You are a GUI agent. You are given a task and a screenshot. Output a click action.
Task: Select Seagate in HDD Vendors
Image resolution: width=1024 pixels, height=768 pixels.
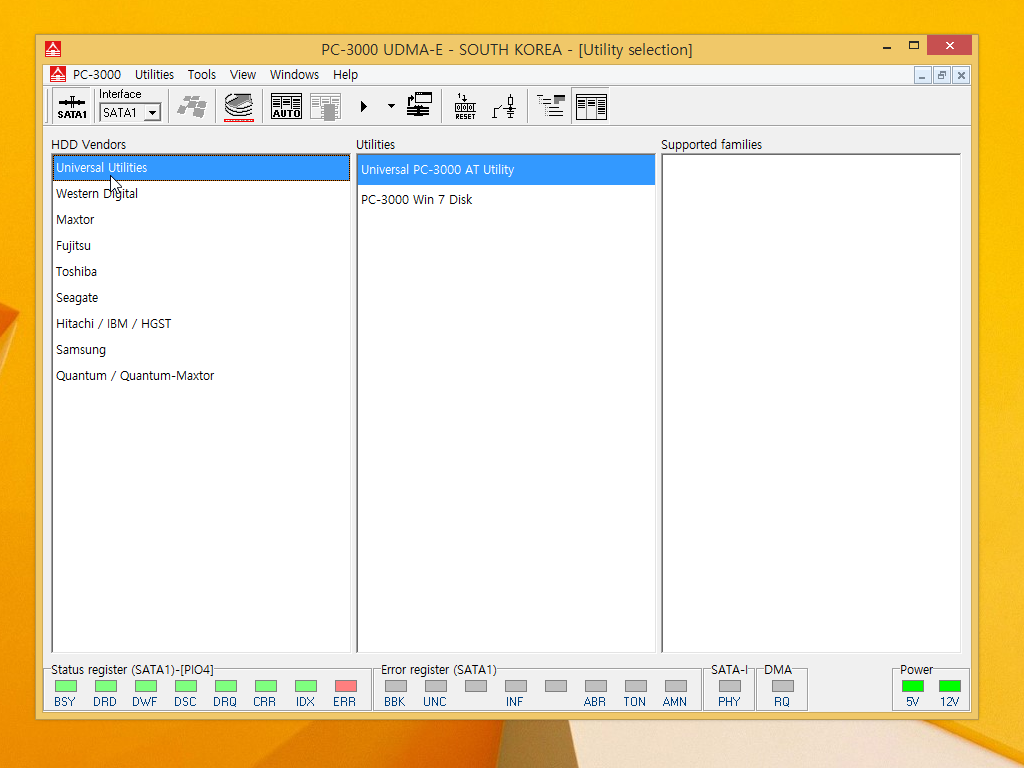(201, 298)
